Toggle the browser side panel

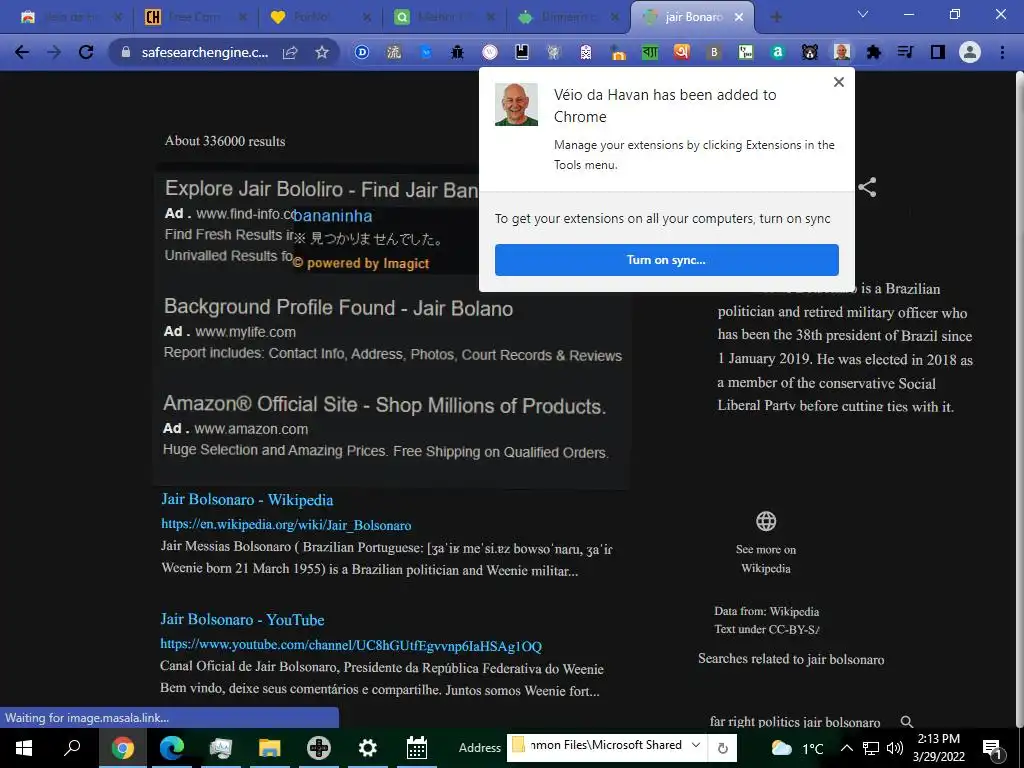pyautogui.click(x=938, y=52)
